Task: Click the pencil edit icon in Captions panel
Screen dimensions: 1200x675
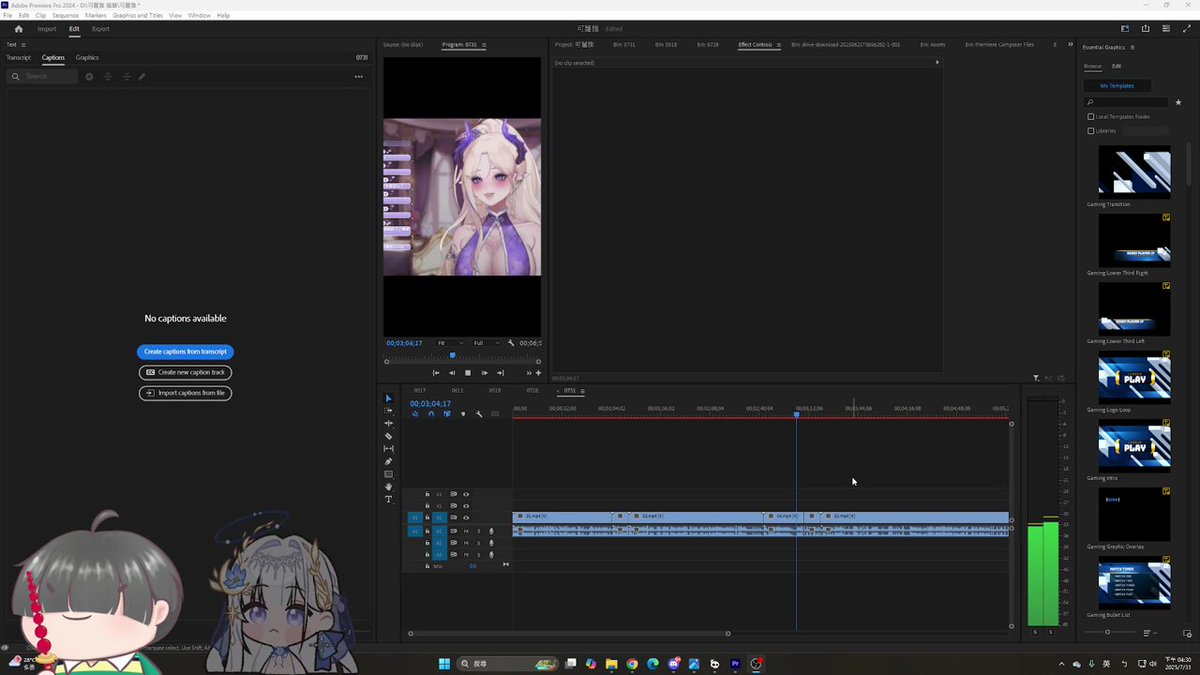Action: tap(142, 77)
